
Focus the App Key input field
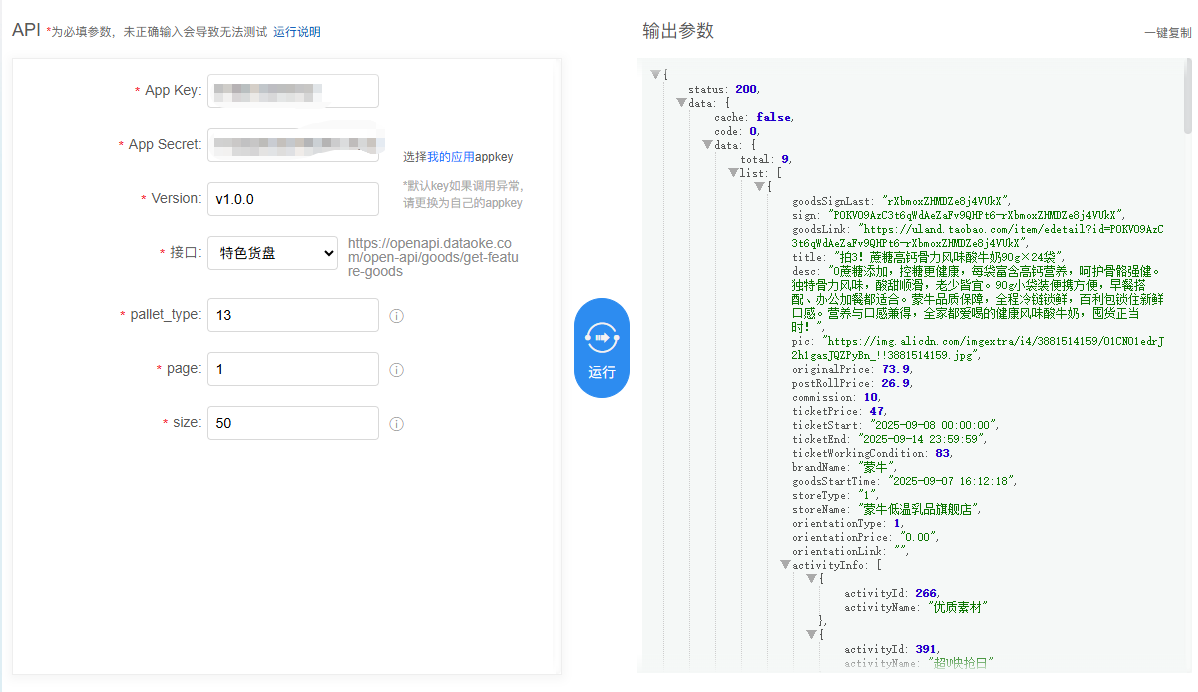[x=292, y=91]
